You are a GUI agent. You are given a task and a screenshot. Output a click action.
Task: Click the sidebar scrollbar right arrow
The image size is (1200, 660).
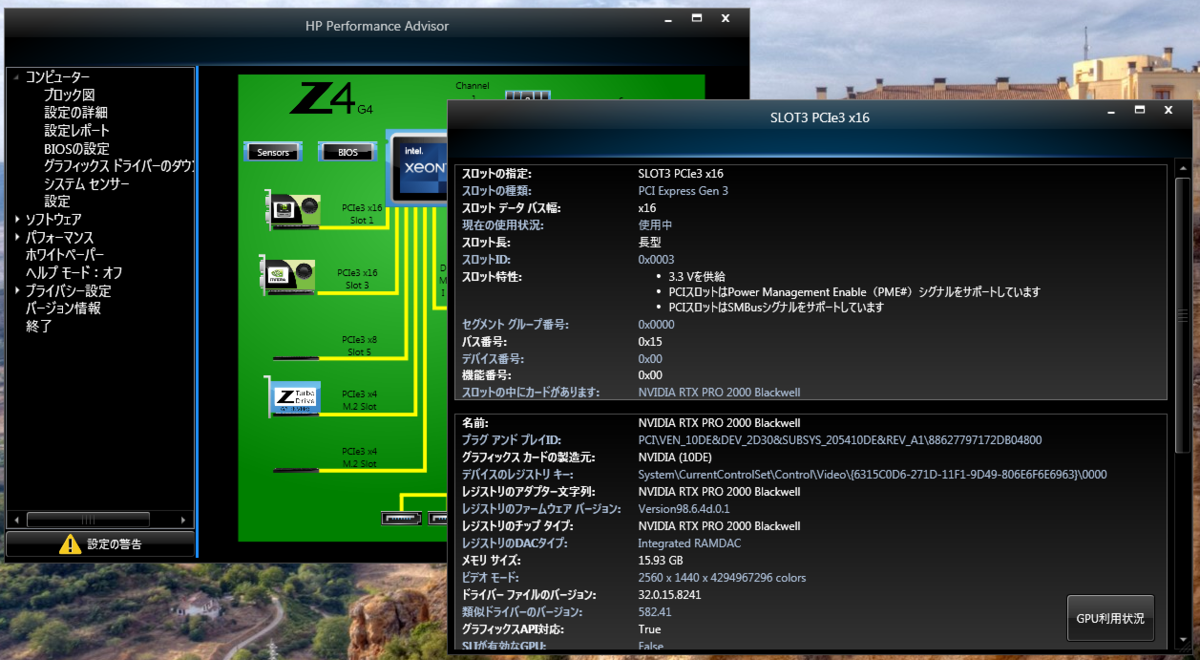pyautogui.click(x=184, y=520)
